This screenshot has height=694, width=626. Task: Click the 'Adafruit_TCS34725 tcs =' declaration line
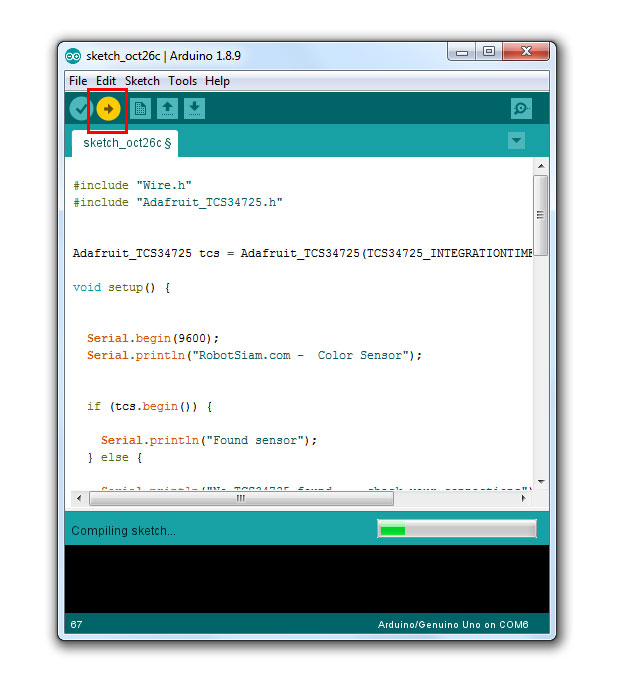point(303,253)
